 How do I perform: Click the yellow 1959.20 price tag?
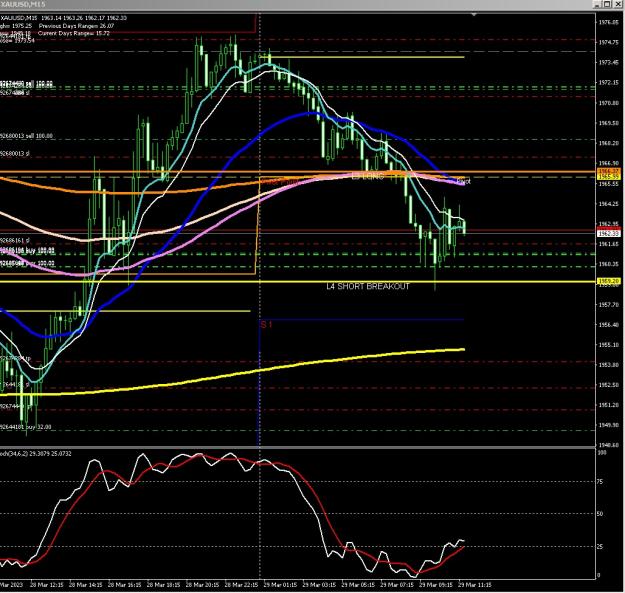pyautogui.click(x=609, y=281)
